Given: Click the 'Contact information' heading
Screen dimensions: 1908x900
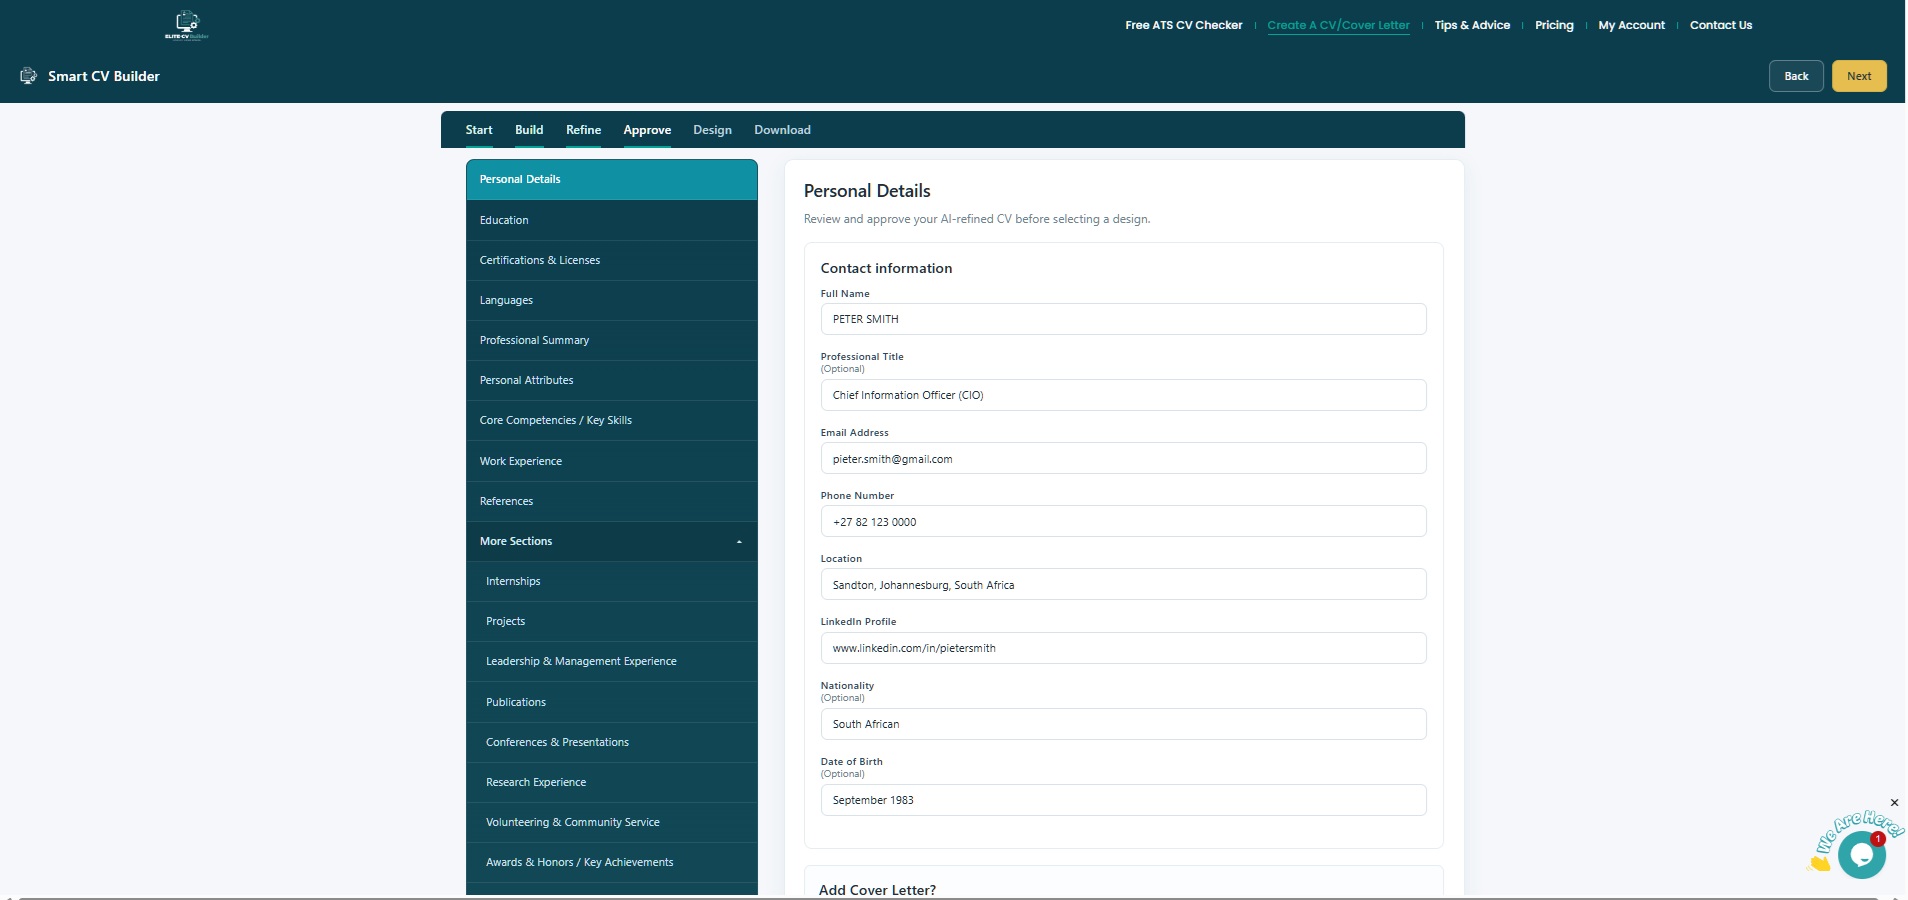Looking at the screenshot, I should tap(886, 268).
